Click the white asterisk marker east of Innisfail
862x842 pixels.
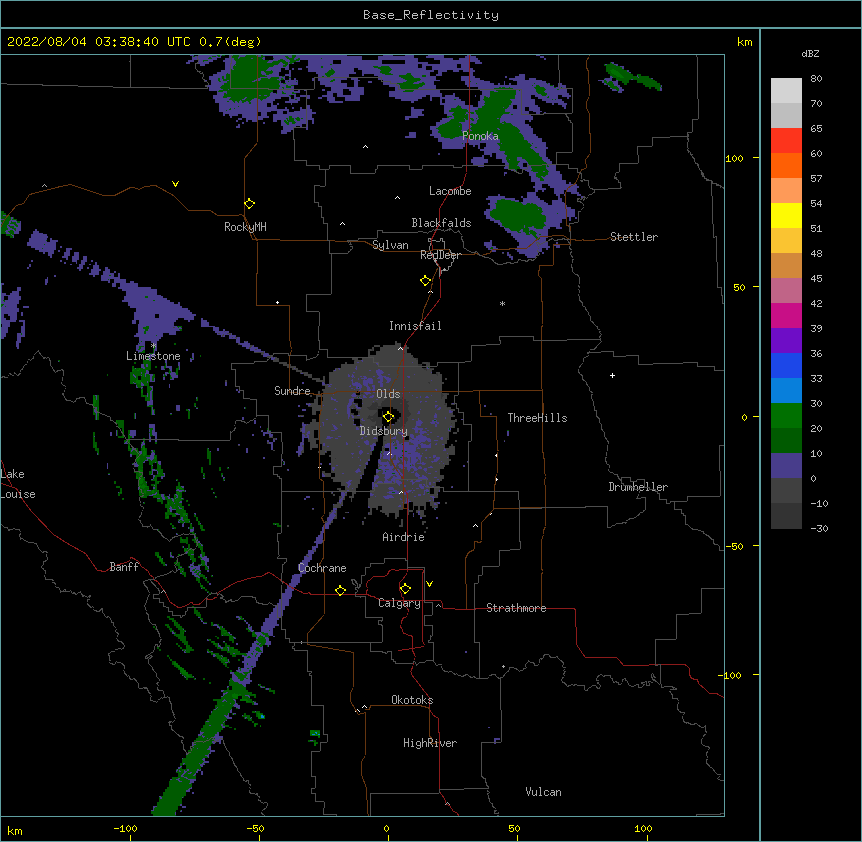[x=502, y=303]
